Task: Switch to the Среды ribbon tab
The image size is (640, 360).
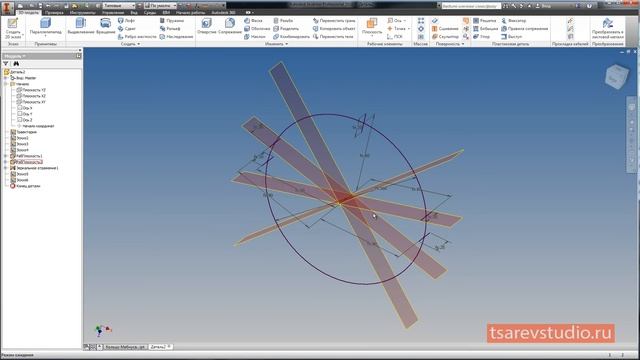Action: point(150,13)
